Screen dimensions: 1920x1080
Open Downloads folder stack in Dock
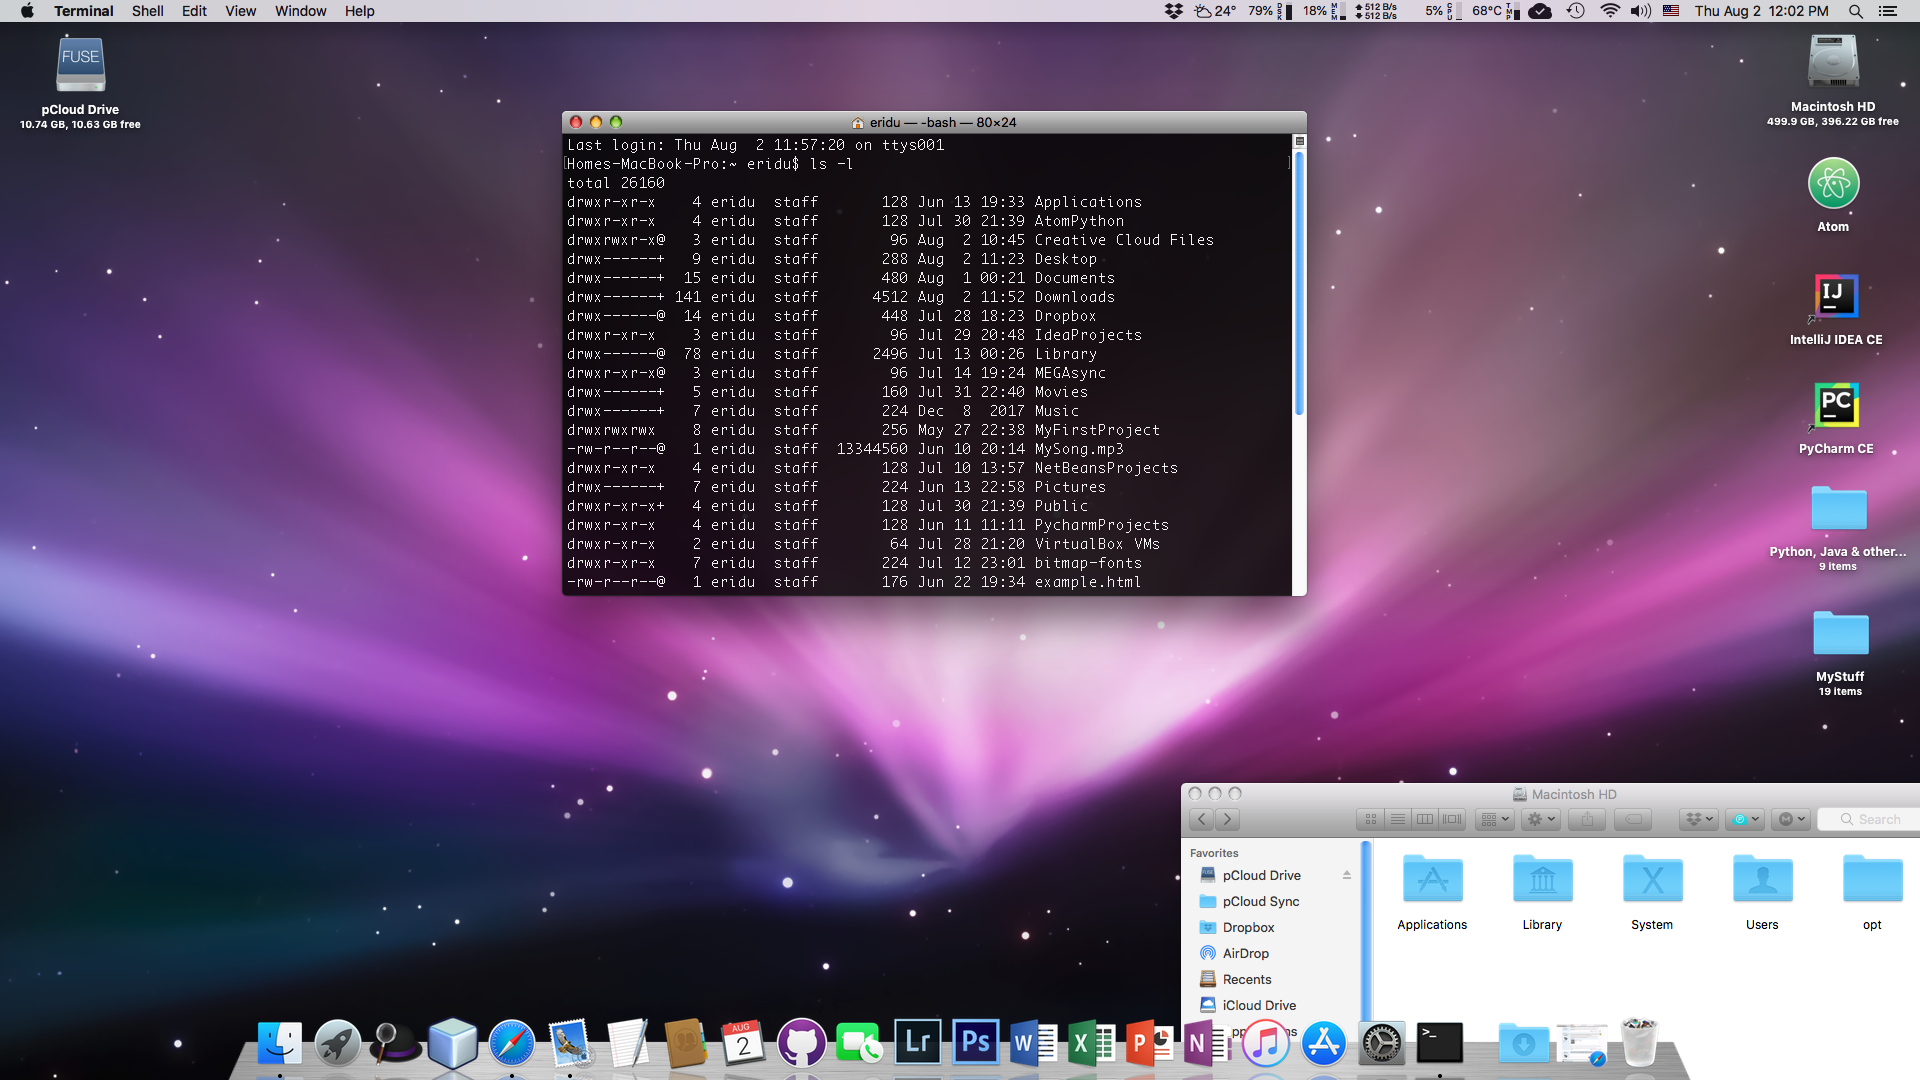pyautogui.click(x=1523, y=1044)
